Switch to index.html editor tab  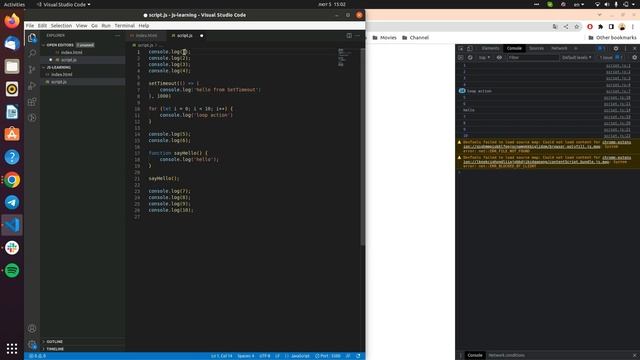(x=146, y=36)
